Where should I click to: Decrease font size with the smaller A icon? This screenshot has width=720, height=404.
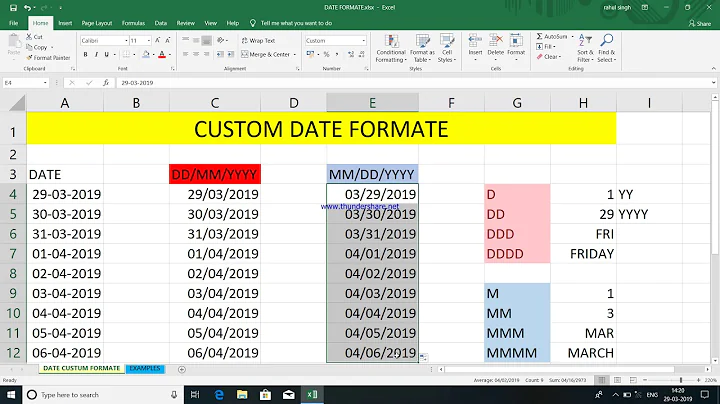pyautogui.click(x=168, y=40)
